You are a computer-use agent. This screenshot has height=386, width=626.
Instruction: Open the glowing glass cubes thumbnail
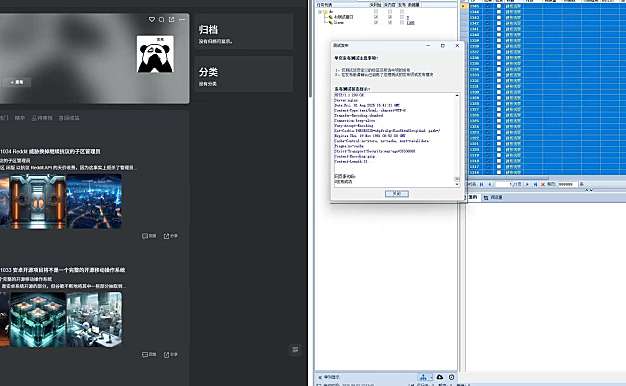click(x=38, y=319)
